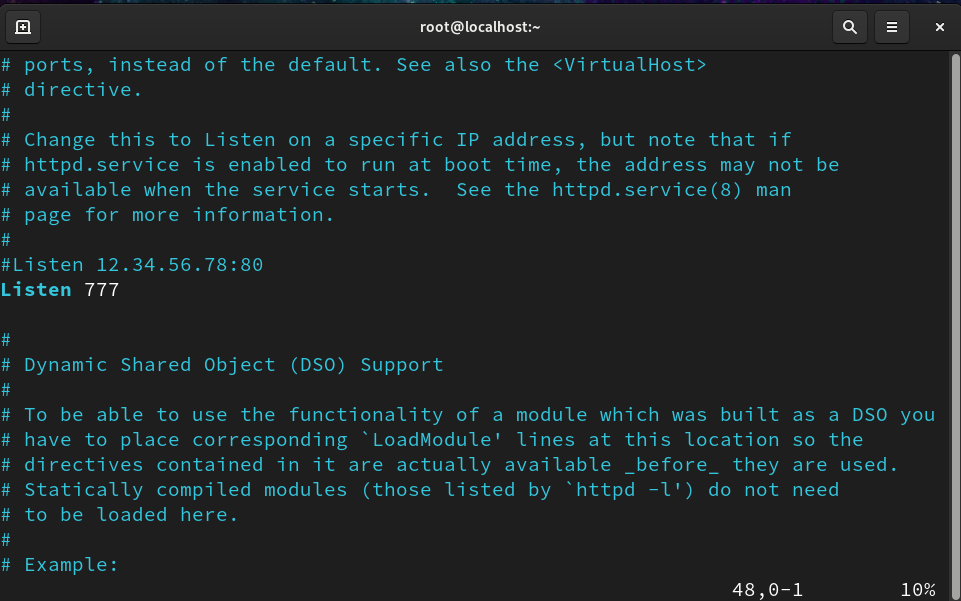Viewport: 961px width, 601px height.
Task: Click the word LoadModule in comment
Action: click(x=432, y=439)
